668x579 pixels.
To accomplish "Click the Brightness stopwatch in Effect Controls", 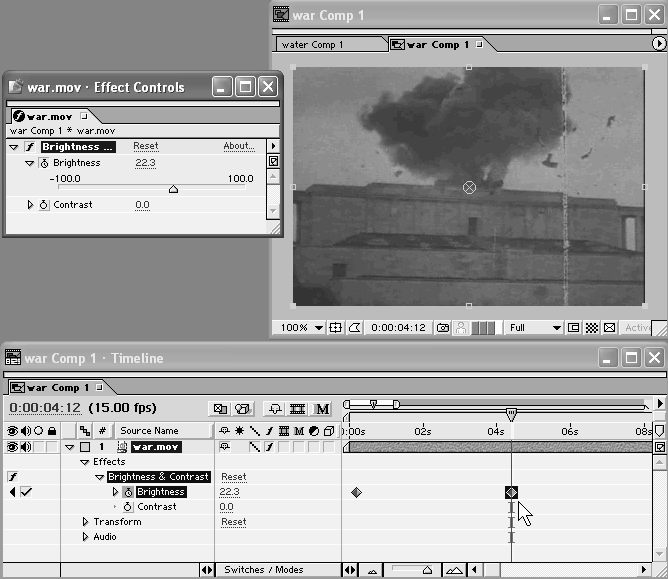I will tap(44, 163).
